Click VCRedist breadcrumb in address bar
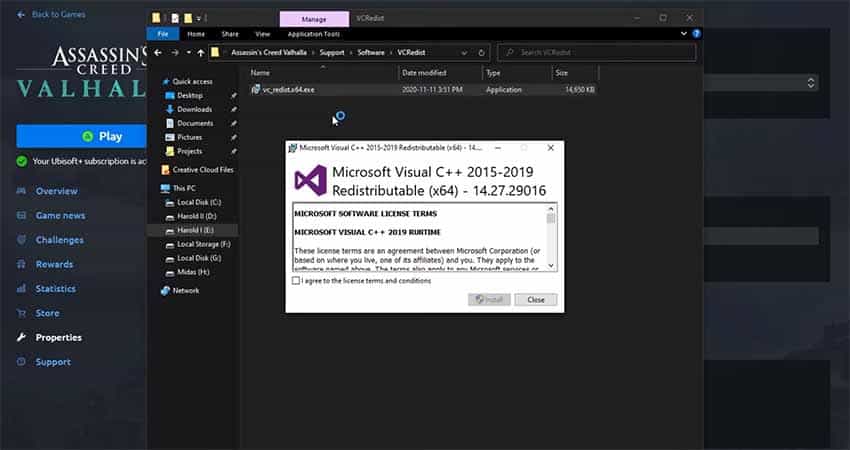850x450 pixels. tap(411, 53)
